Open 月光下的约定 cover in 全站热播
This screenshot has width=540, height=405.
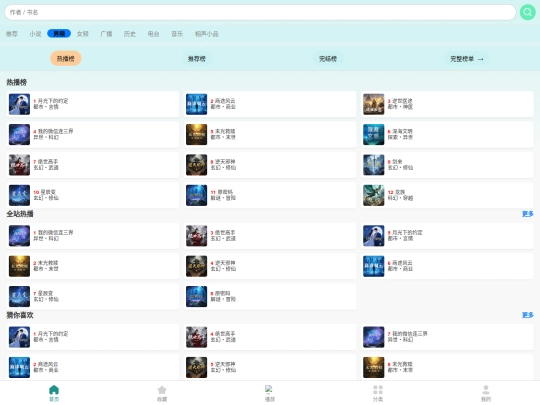pyautogui.click(x=374, y=236)
